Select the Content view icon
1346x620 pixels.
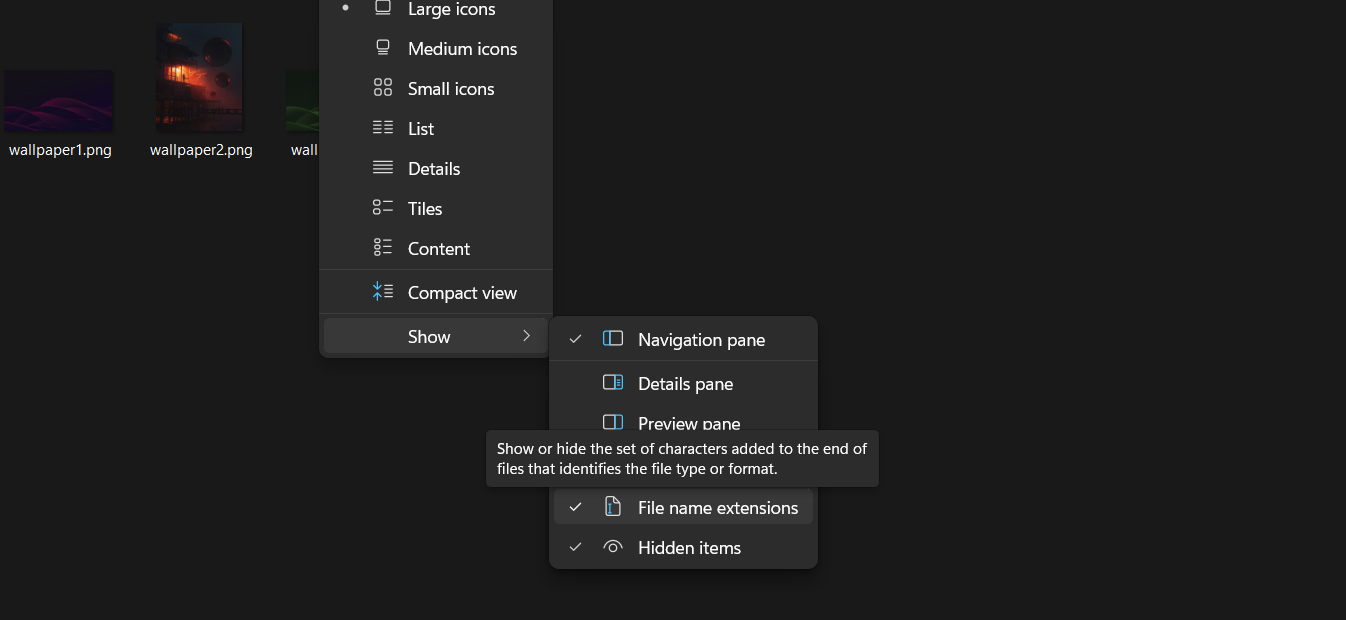coord(382,247)
